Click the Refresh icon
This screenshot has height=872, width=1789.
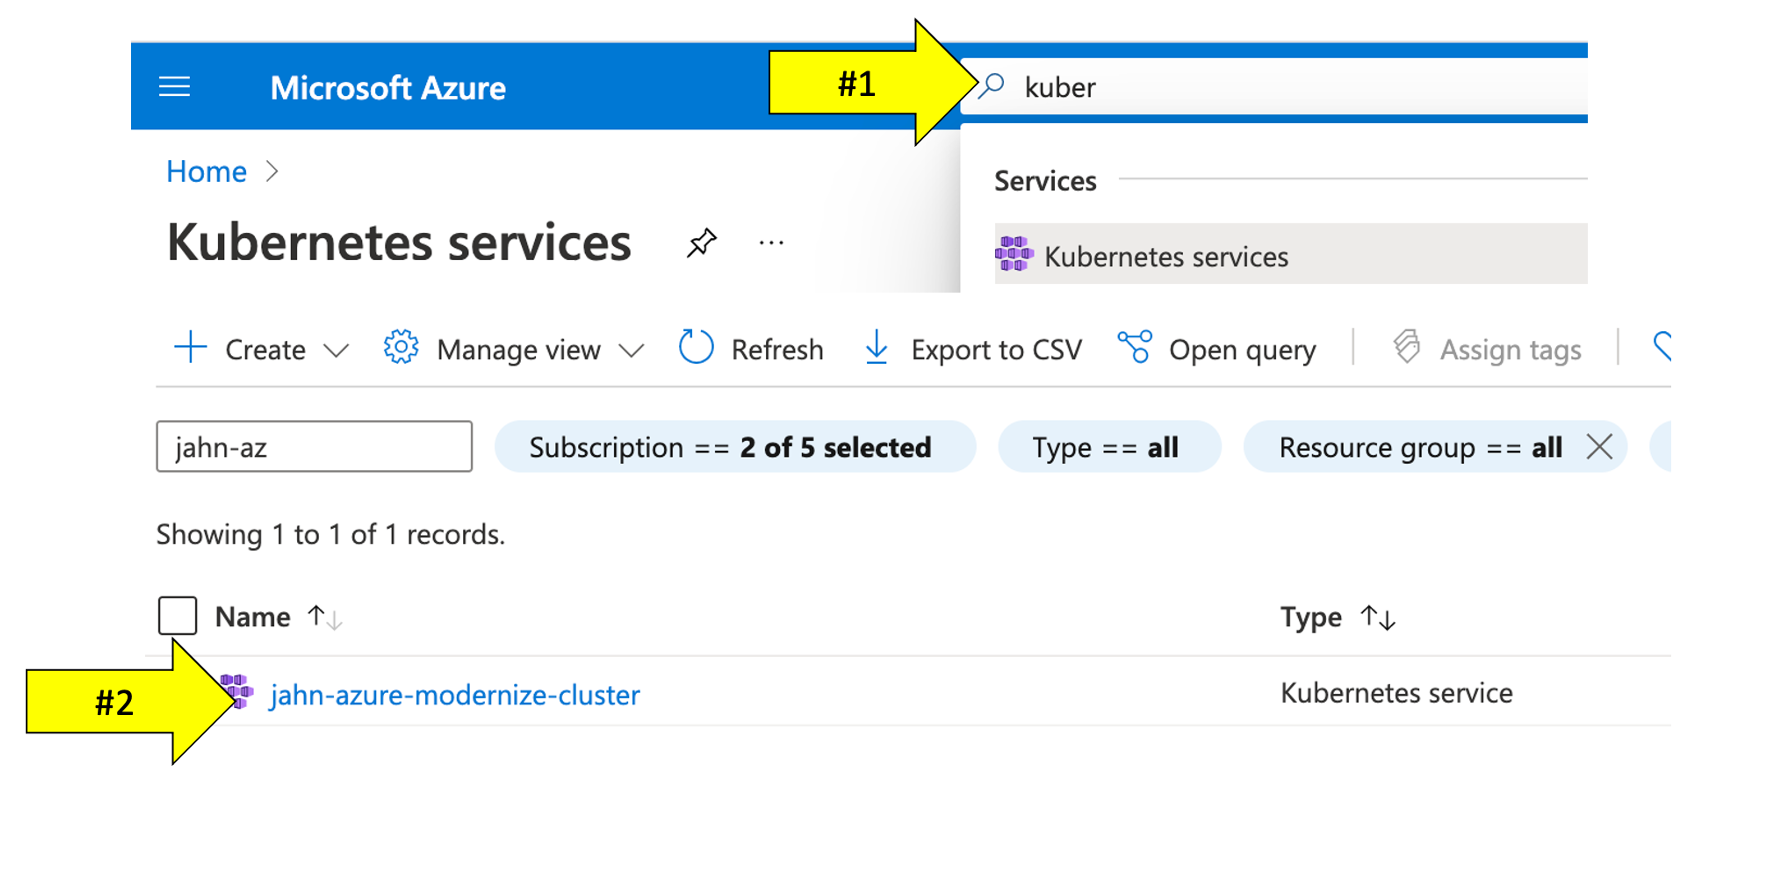pos(696,348)
